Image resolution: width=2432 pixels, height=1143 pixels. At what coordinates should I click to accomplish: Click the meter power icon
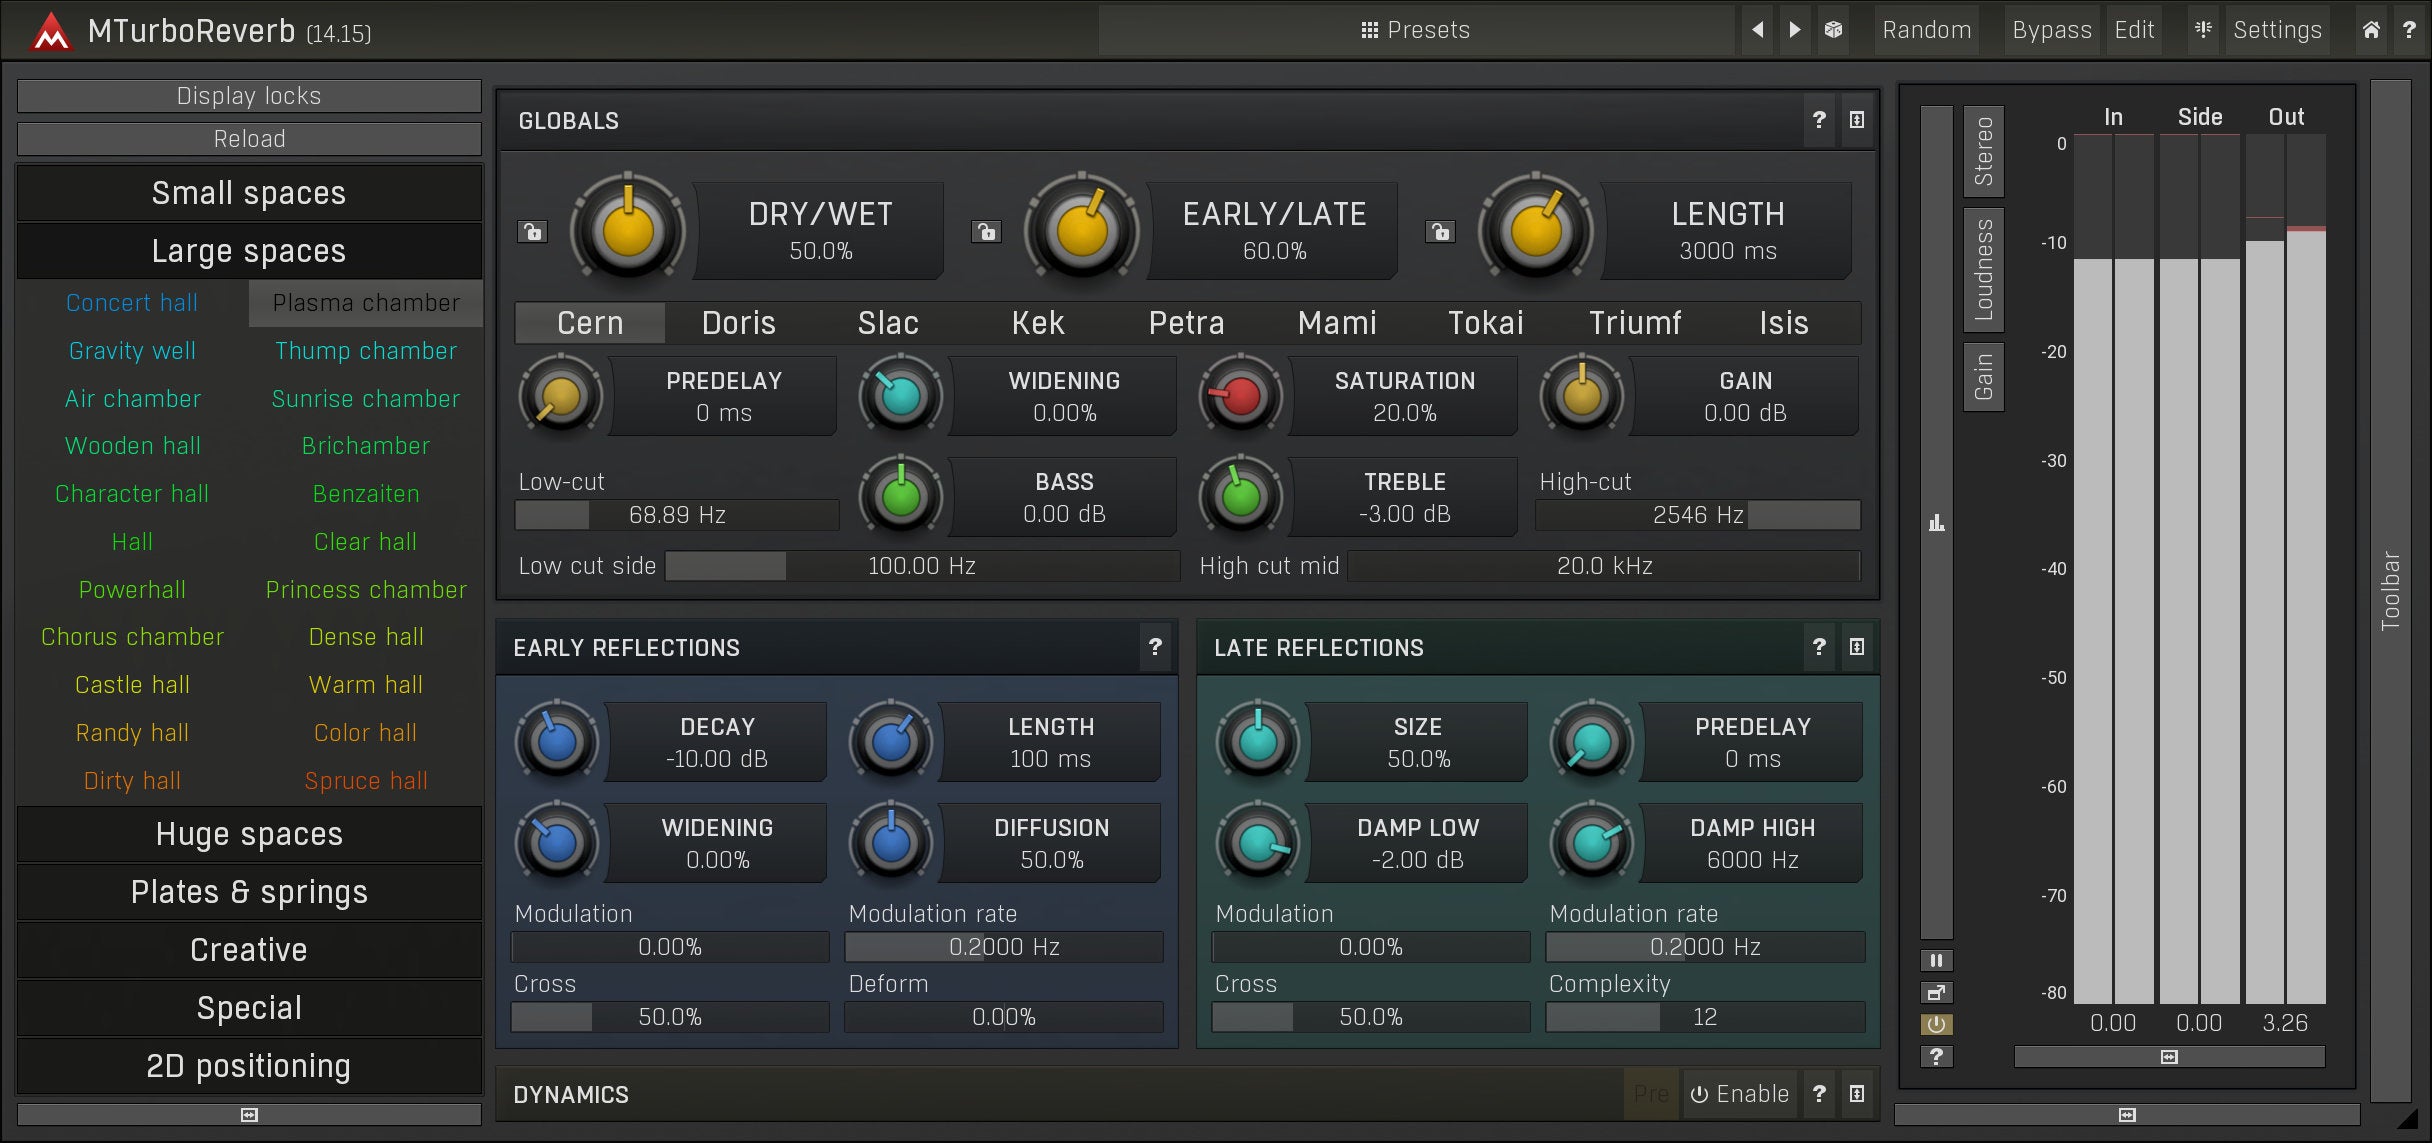(x=1937, y=1024)
